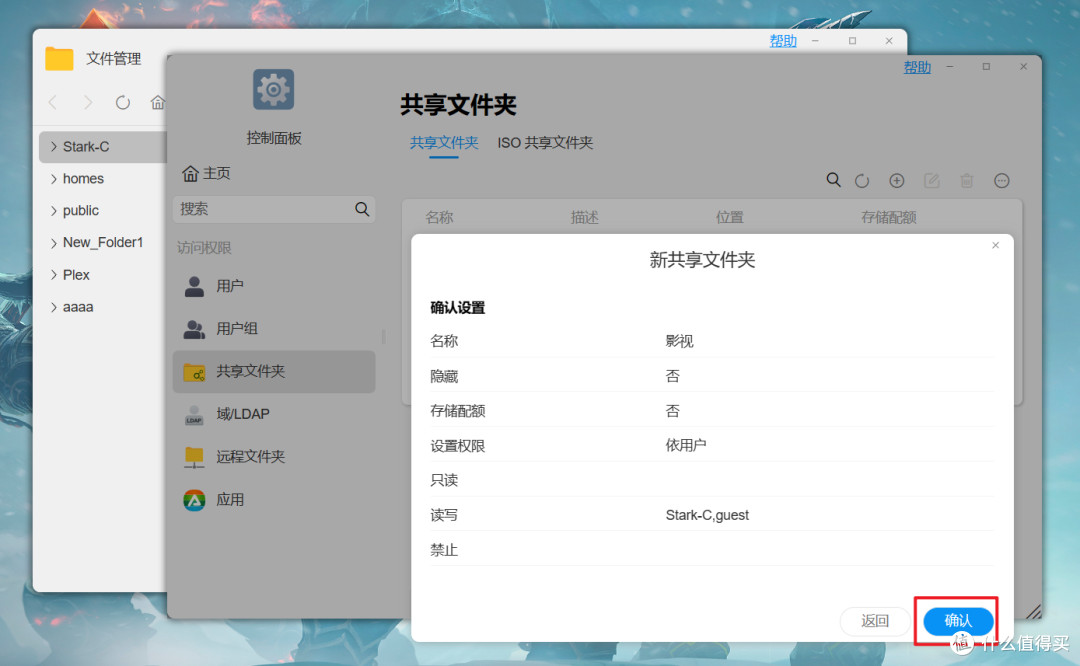Add a new shared folder with plus icon

897,181
